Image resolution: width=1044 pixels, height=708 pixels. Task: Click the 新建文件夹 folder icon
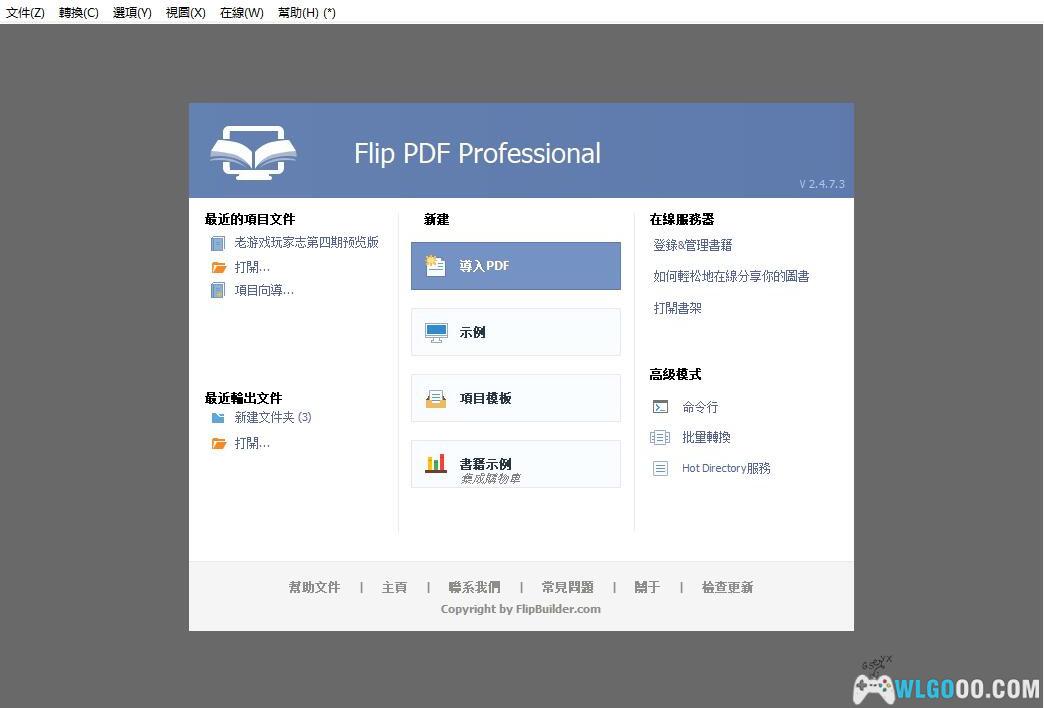(x=218, y=418)
